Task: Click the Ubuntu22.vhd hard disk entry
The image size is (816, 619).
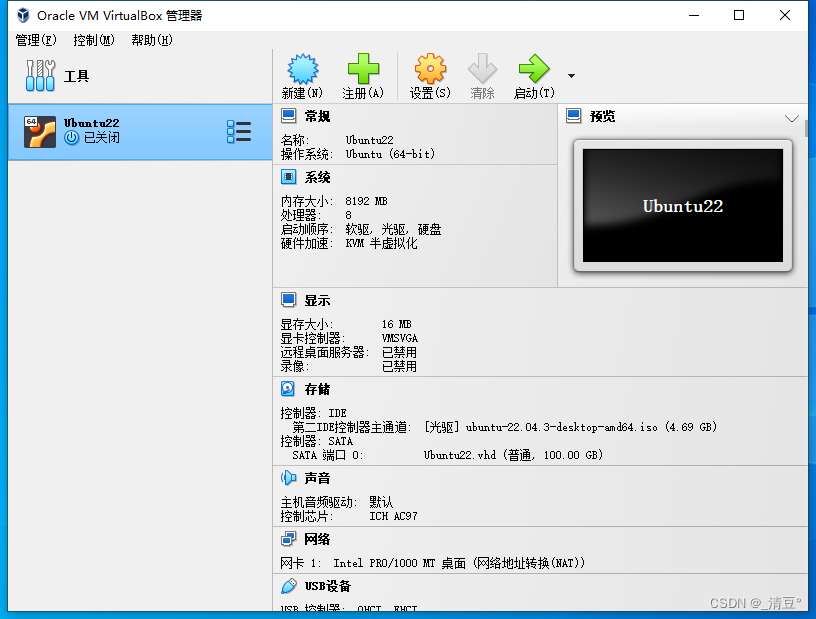Action: (513, 455)
